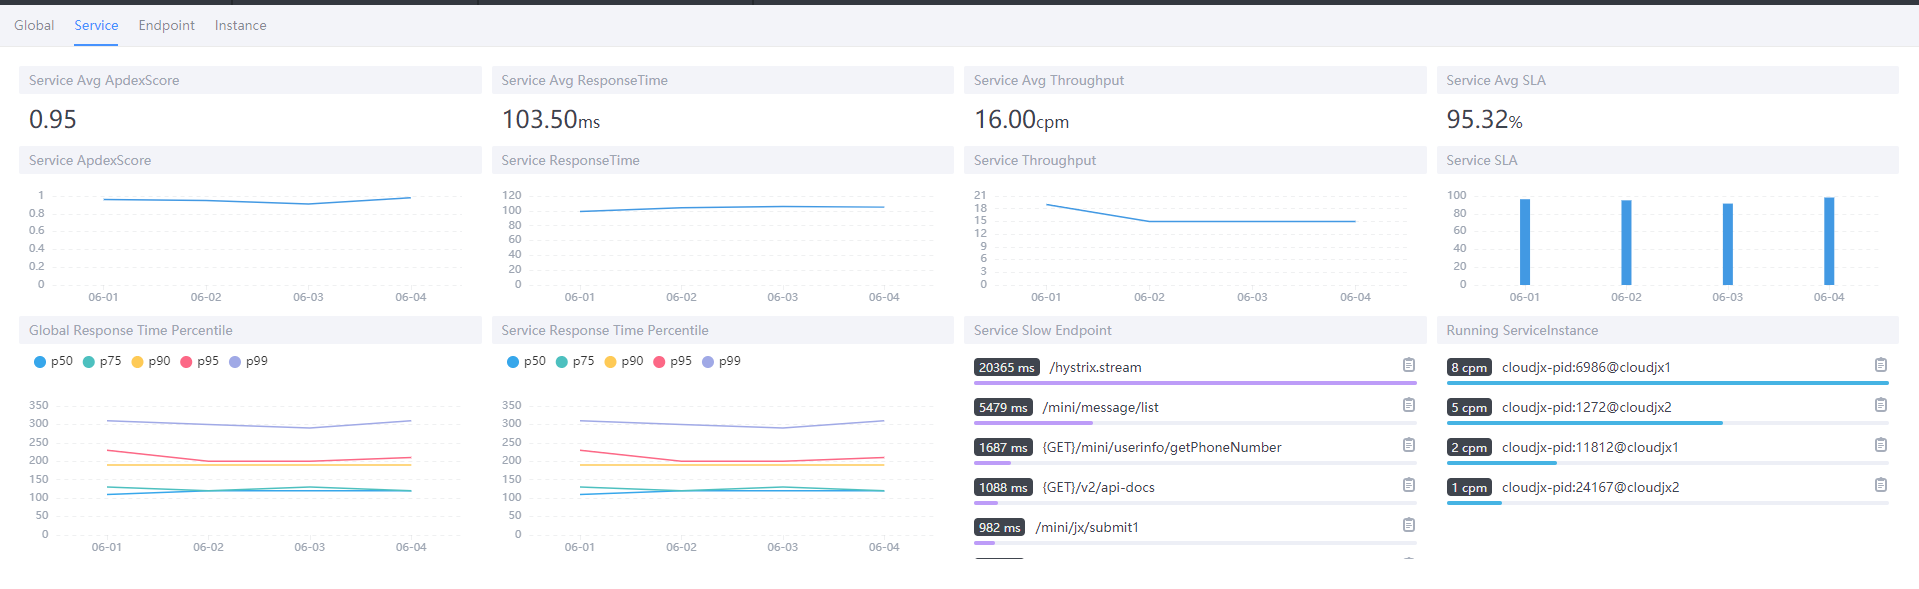Open the Endpoint tab

(x=166, y=25)
